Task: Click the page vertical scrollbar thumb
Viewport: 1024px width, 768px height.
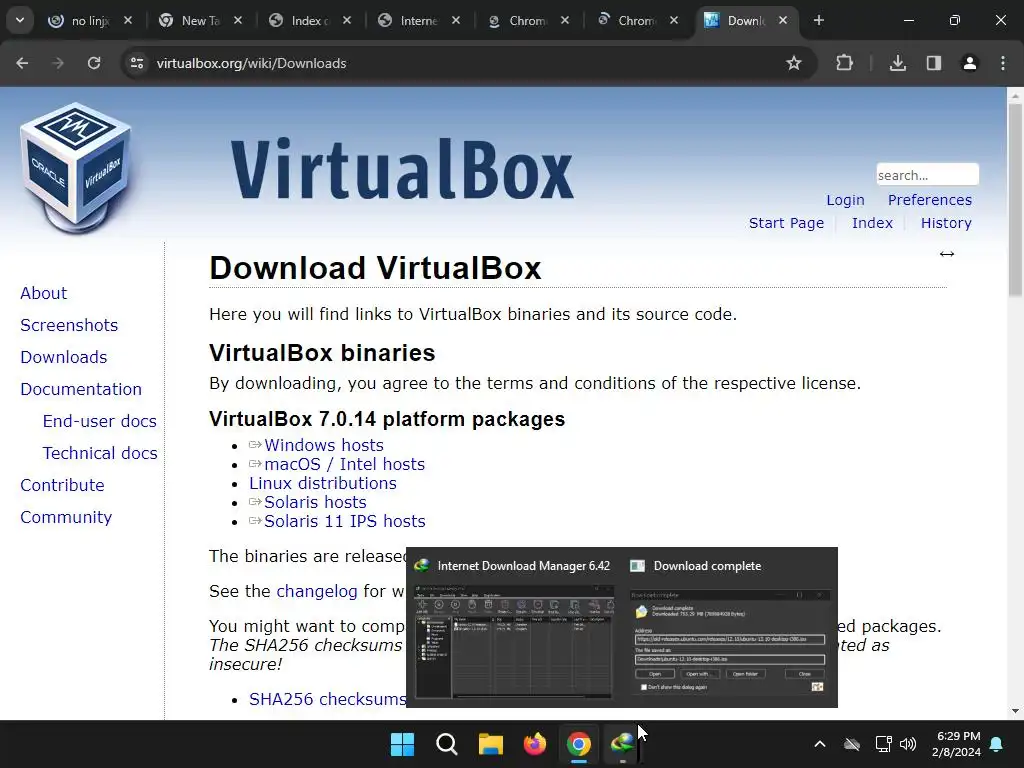Action: (1016, 199)
